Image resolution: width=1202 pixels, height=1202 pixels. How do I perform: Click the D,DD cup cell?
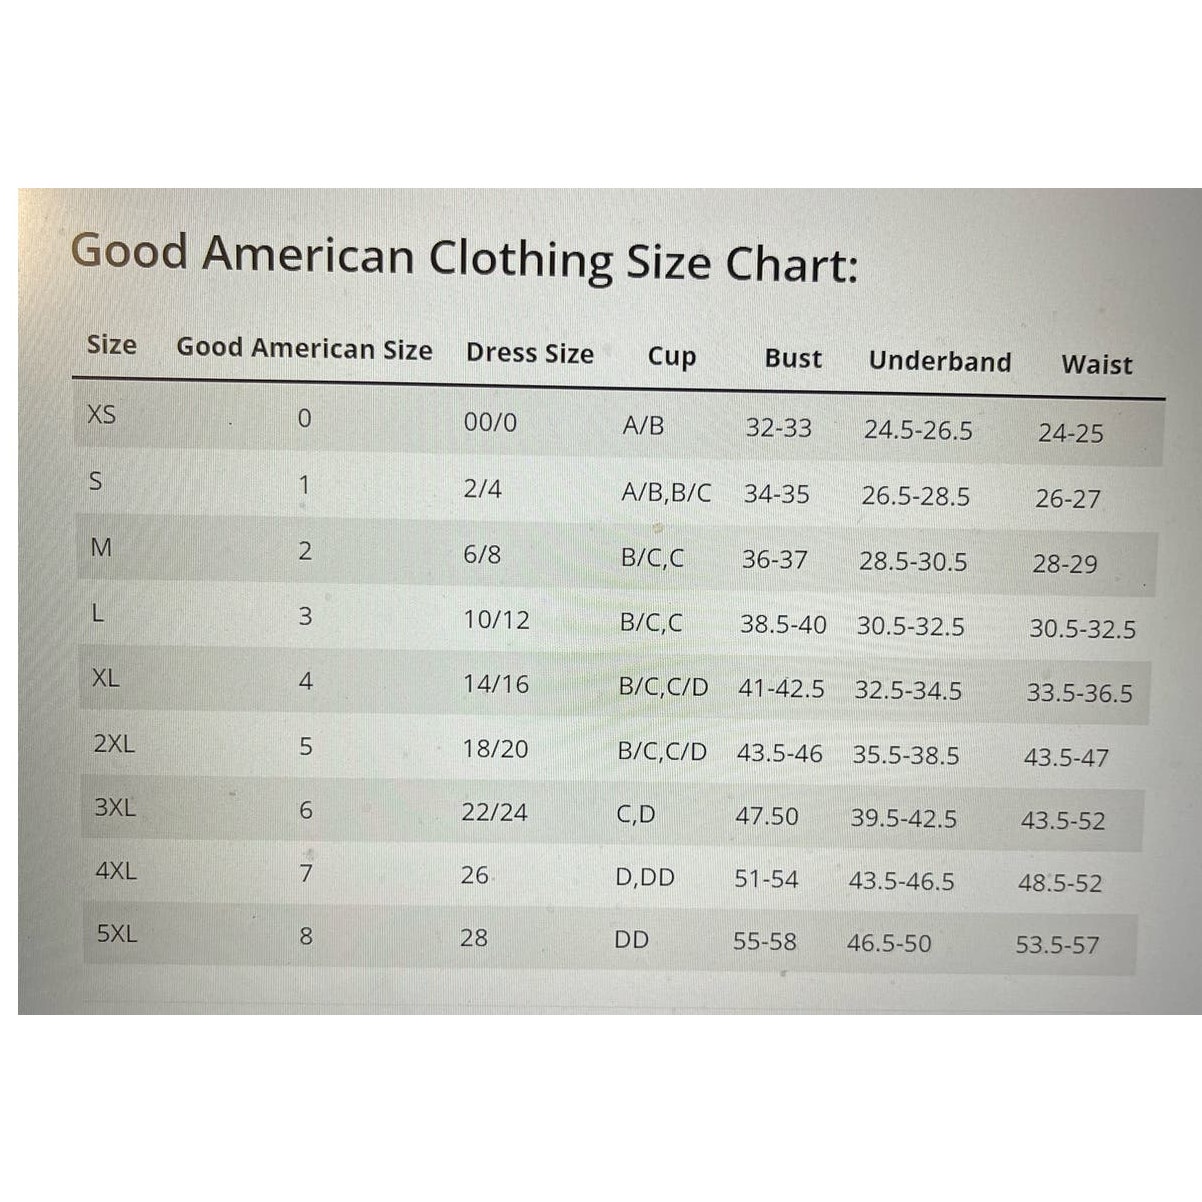click(645, 878)
